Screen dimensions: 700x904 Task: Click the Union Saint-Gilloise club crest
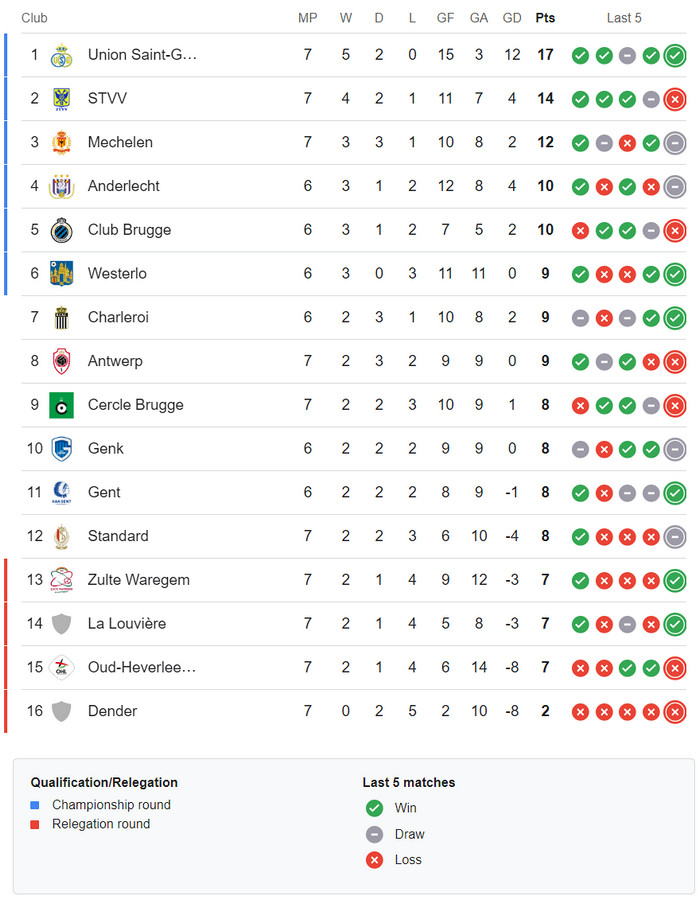pos(61,55)
